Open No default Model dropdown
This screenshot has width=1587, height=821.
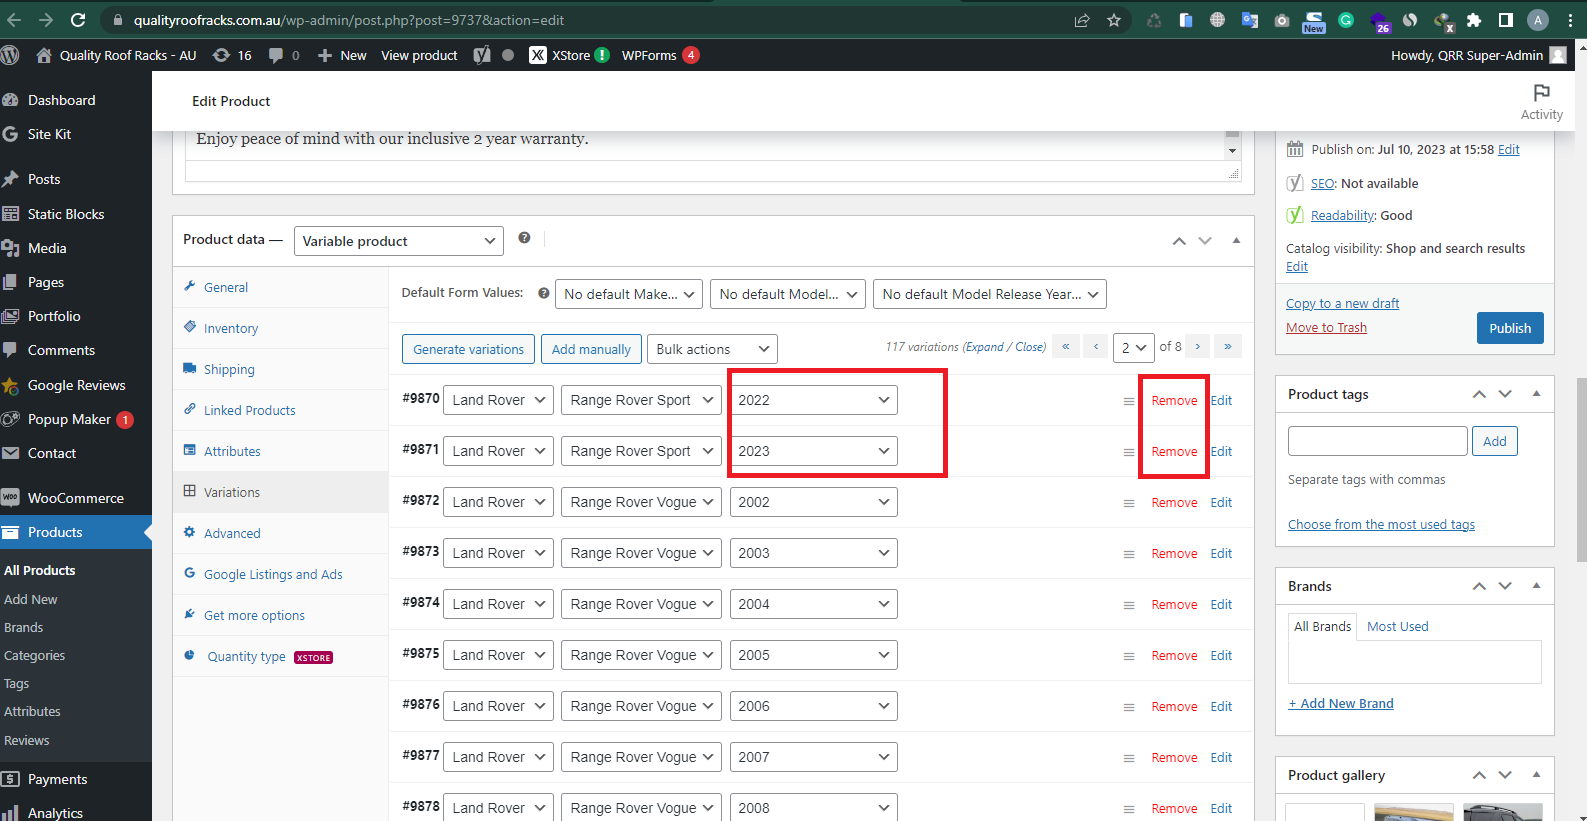788,294
